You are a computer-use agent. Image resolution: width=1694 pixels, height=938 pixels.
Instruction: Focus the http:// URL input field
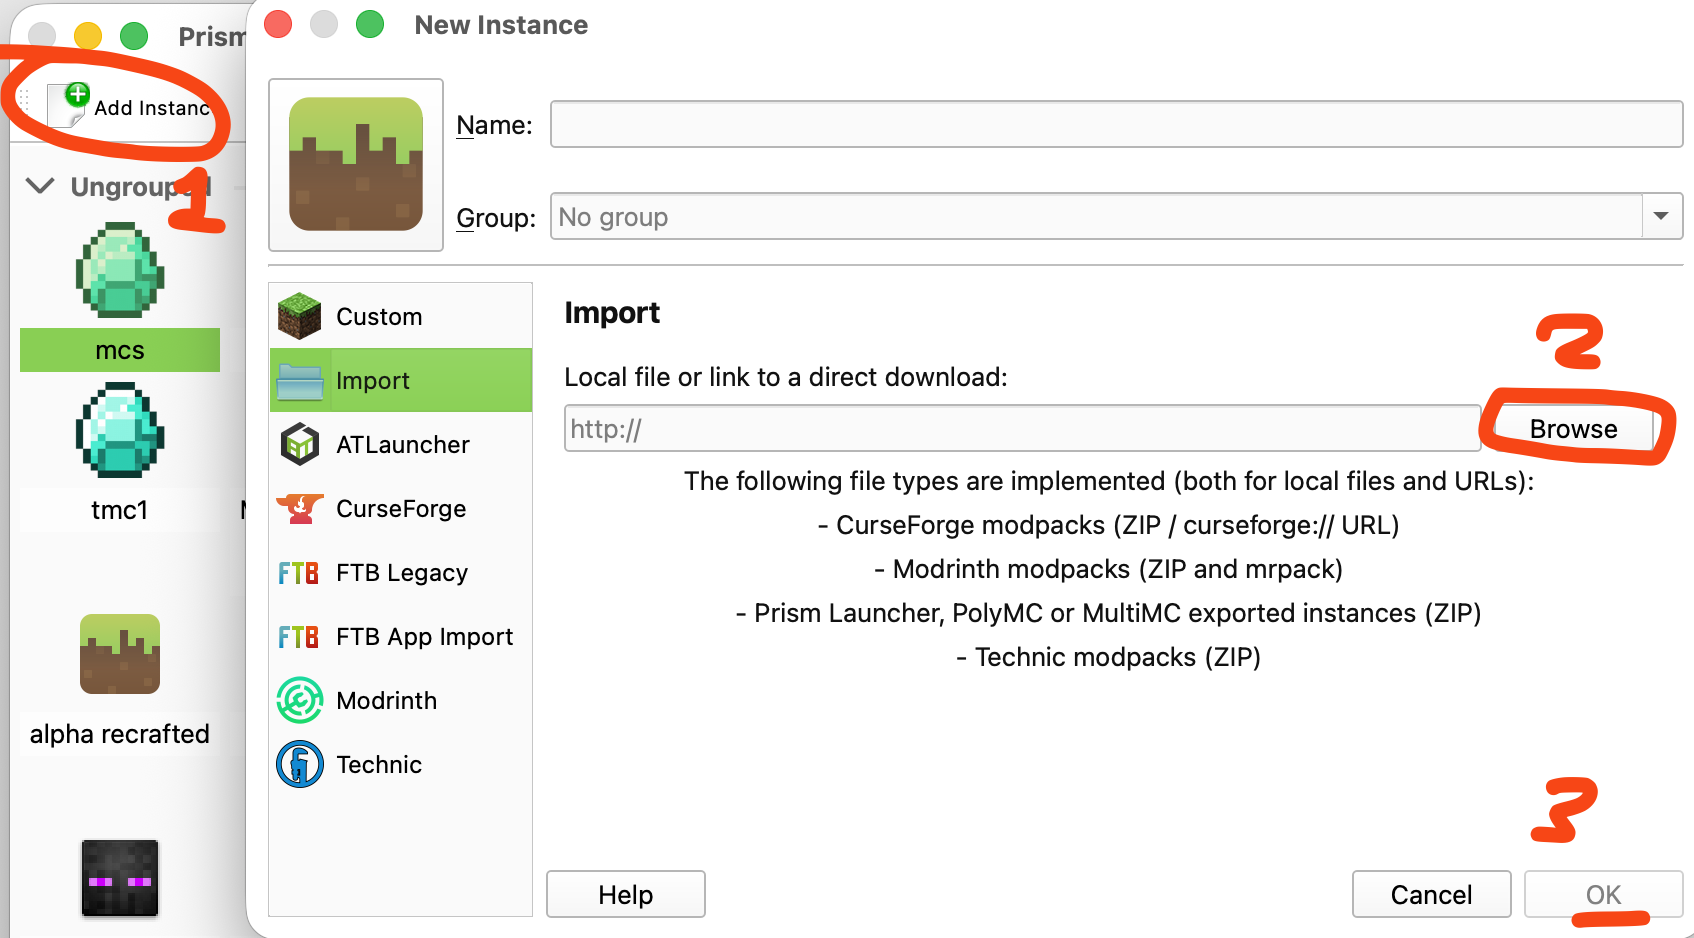pos(1022,428)
